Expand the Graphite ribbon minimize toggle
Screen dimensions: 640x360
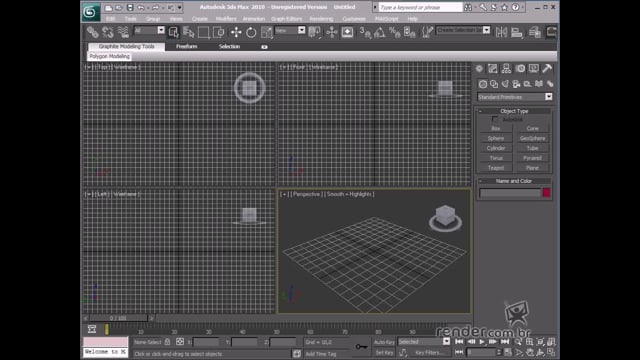(x=264, y=47)
